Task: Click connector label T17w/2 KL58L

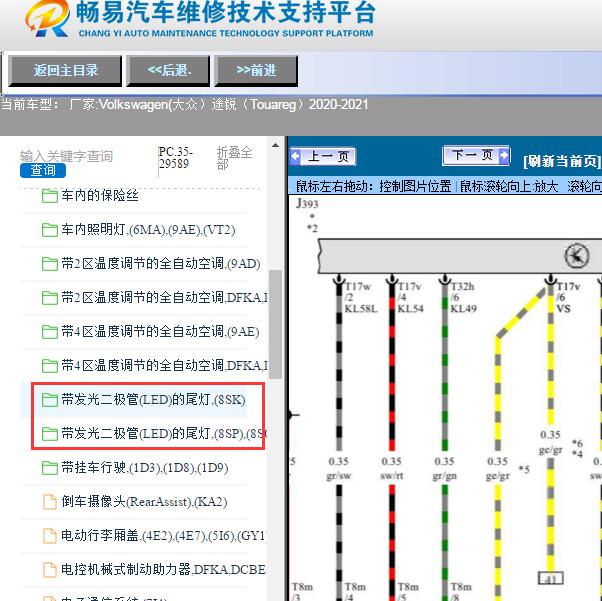Action: (x=360, y=298)
